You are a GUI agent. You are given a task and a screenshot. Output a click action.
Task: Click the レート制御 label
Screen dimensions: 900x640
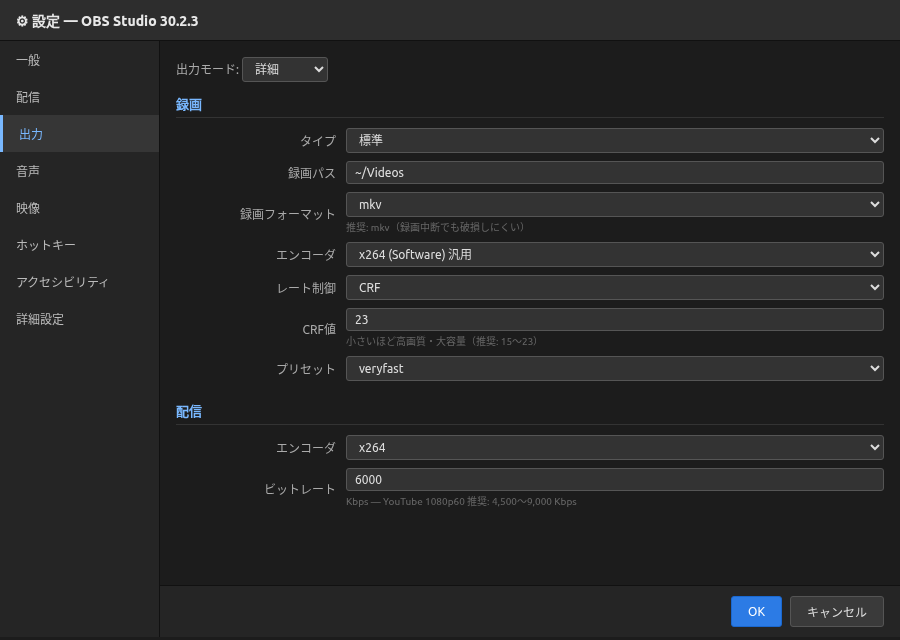pyautogui.click(x=306, y=288)
